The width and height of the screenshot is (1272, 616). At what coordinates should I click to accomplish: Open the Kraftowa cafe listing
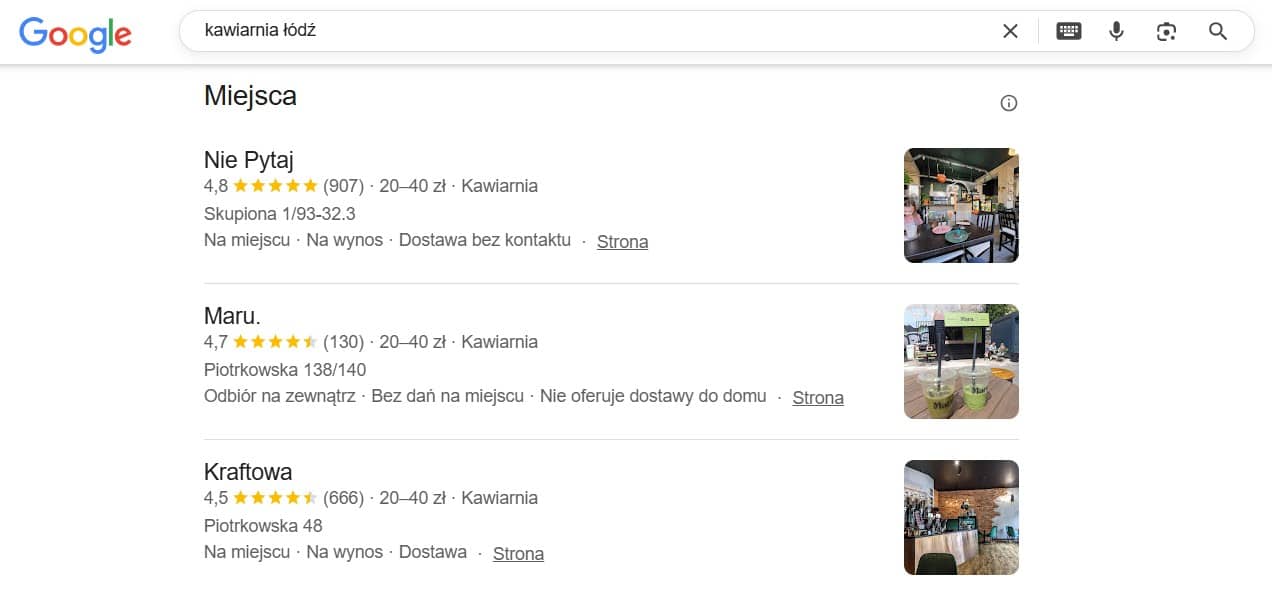tap(248, 472)
